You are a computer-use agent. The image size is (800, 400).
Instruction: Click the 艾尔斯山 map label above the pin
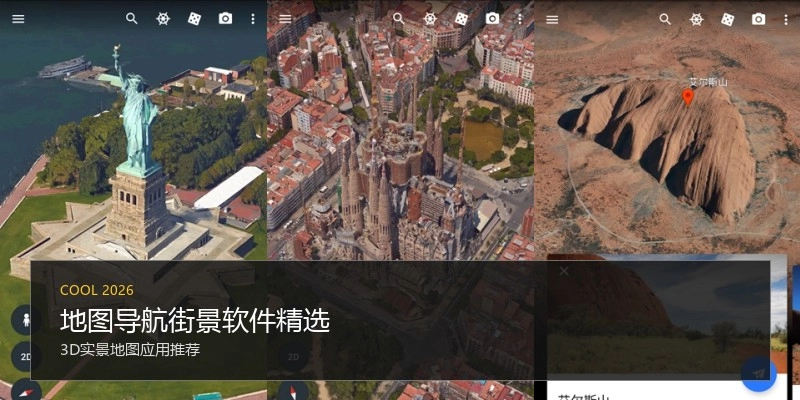point(709,82)
